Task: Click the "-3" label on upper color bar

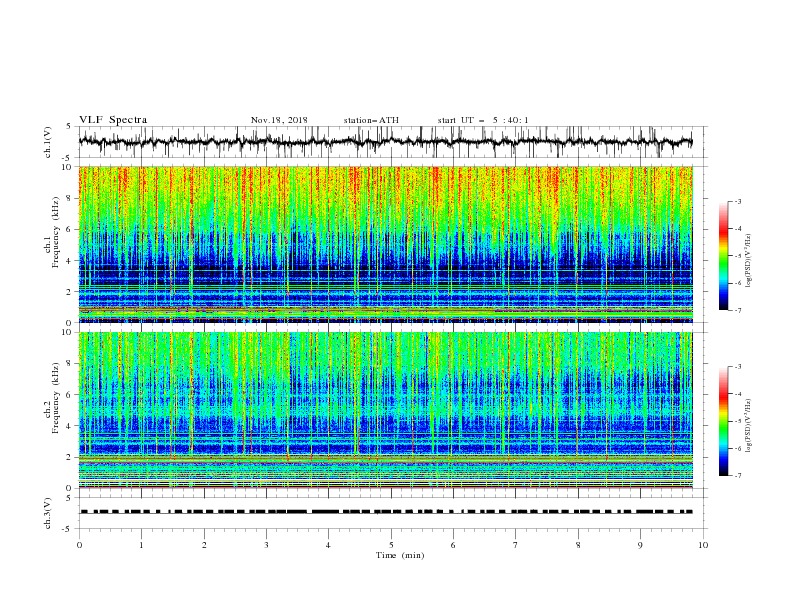Action: click(737, 201)
